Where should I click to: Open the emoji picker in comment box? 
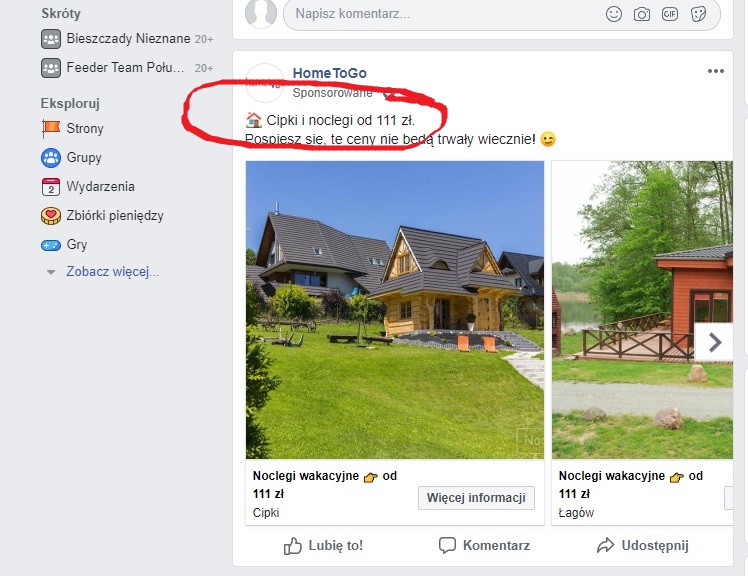[613, 14]
